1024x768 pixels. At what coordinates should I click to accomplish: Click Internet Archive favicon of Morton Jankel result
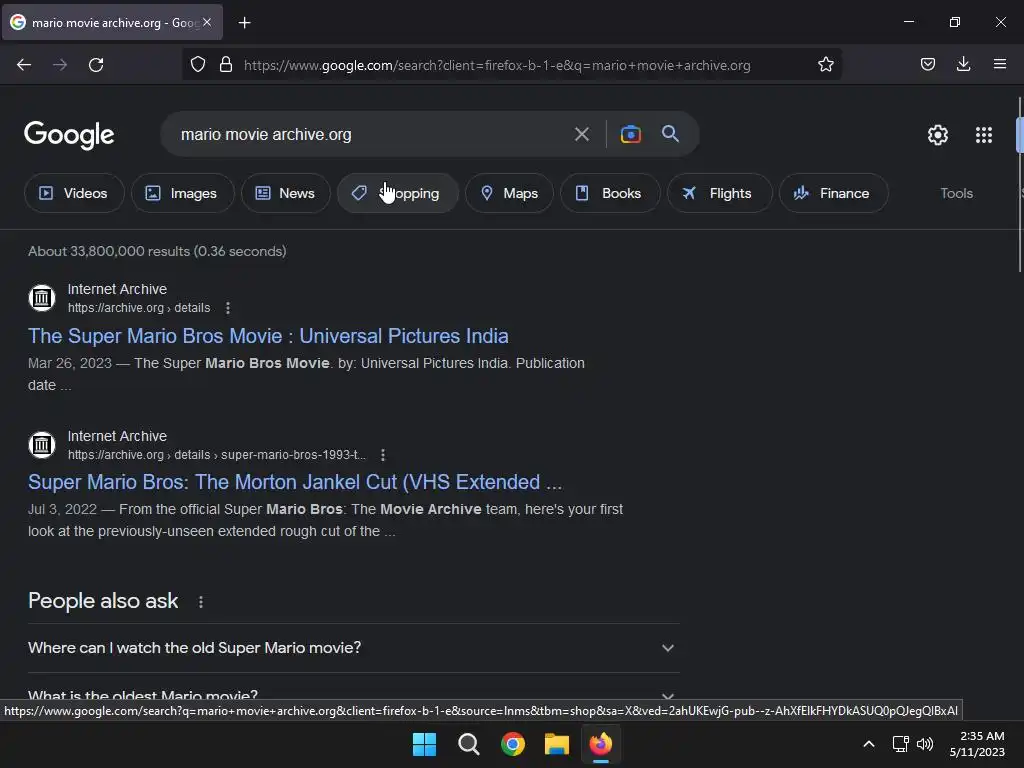(42, 445)
